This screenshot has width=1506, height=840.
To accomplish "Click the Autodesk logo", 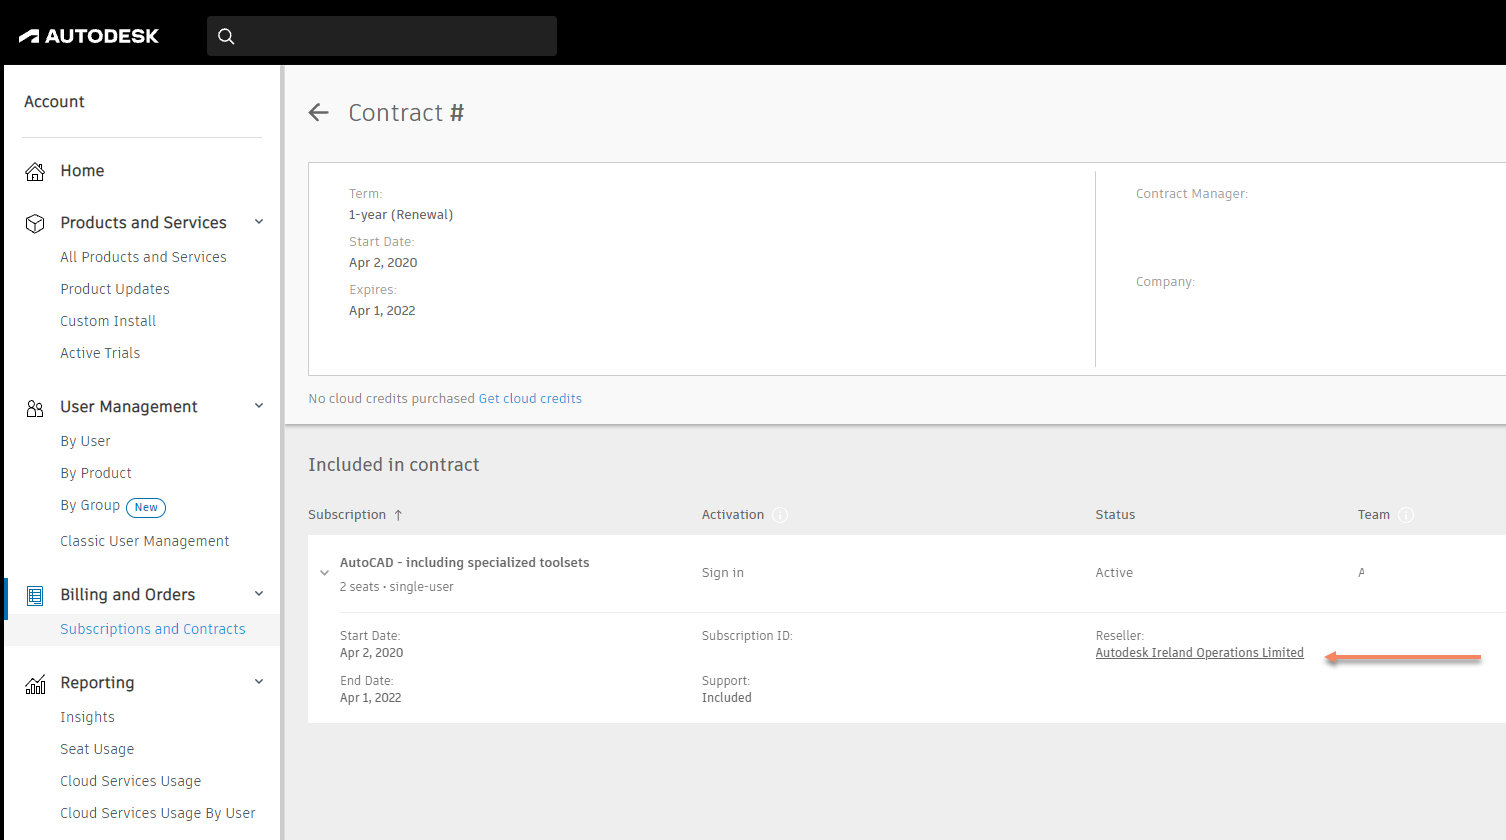I will [88, 35].
